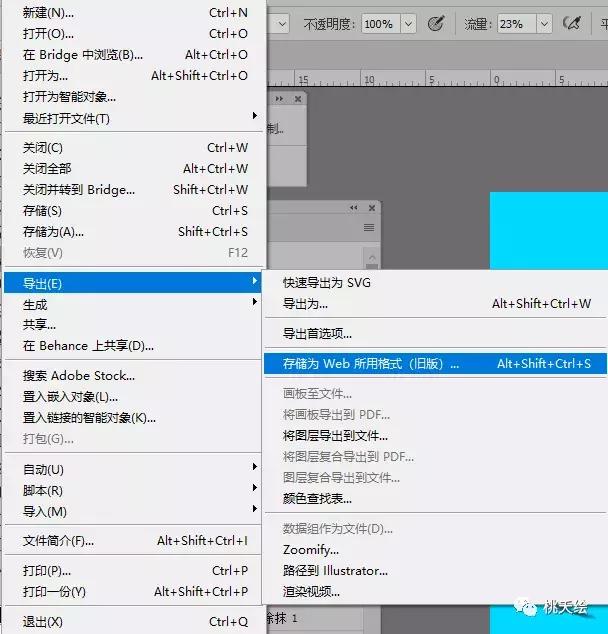Select 关闭全部 menu item
608x634 pixels.
pyautogui.click(x=135, y=169)
